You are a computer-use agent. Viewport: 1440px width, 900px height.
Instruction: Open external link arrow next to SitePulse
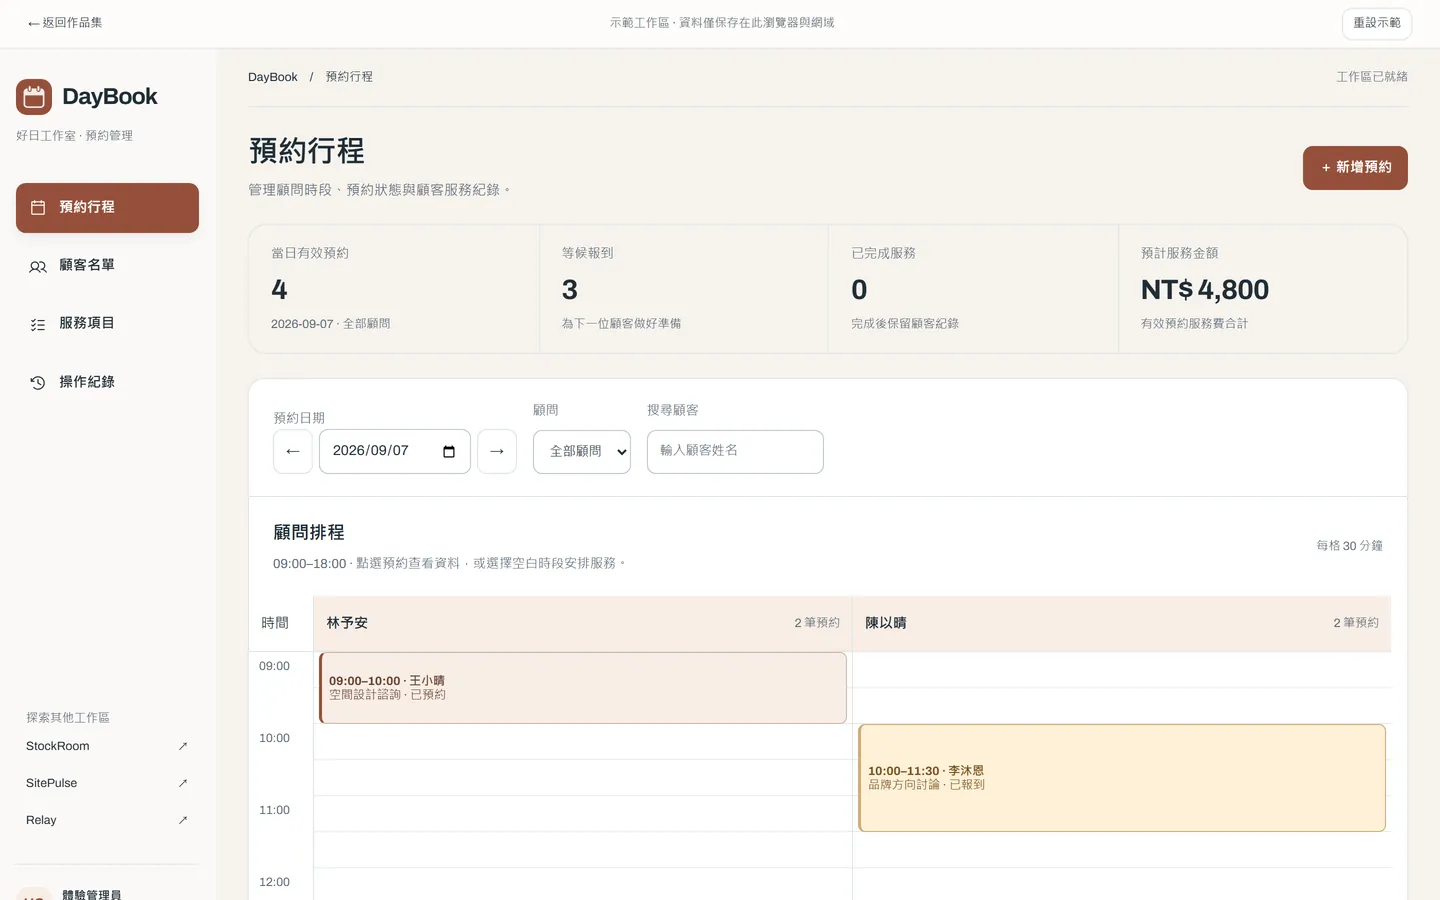point(183,783)
